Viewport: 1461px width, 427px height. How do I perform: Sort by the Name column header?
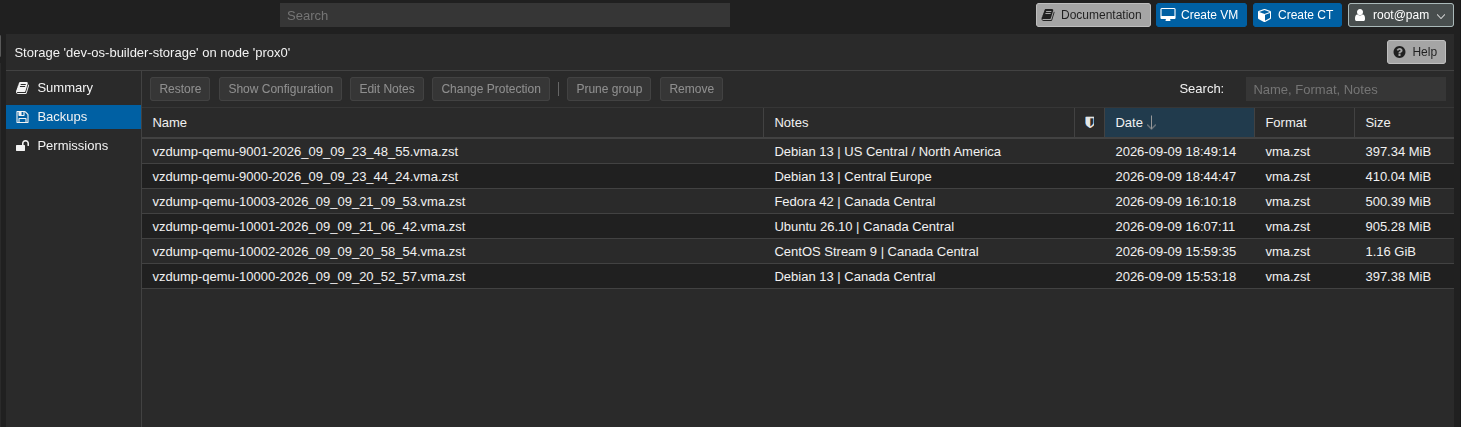pos(453,122)
